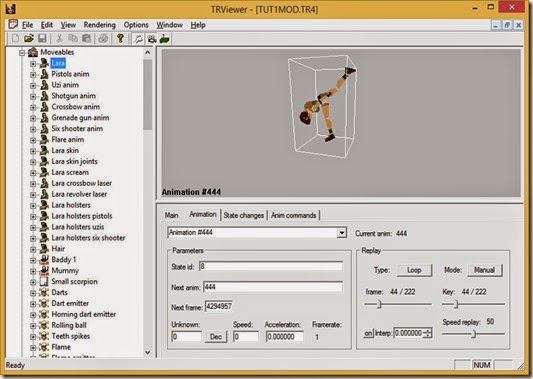Open the Edit menu
The height and width of the screenshot is (379, 533).
pyautogui.click(x=47, y=25)
